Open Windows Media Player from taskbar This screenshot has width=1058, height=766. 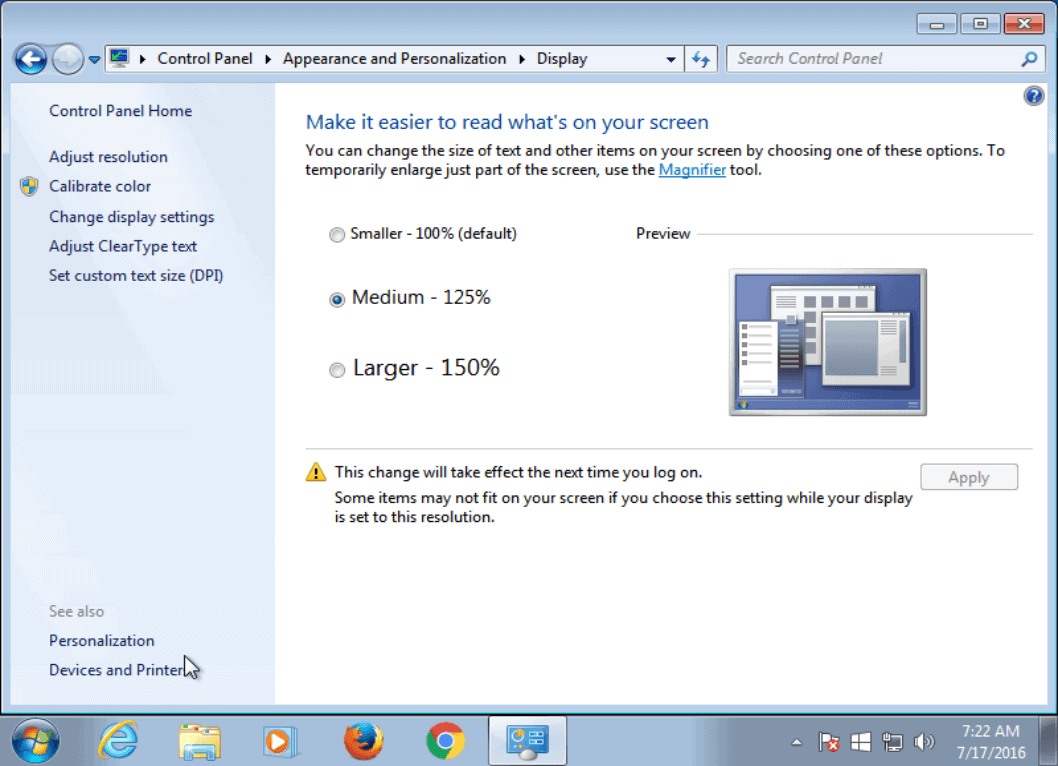(x=280, y=742)
